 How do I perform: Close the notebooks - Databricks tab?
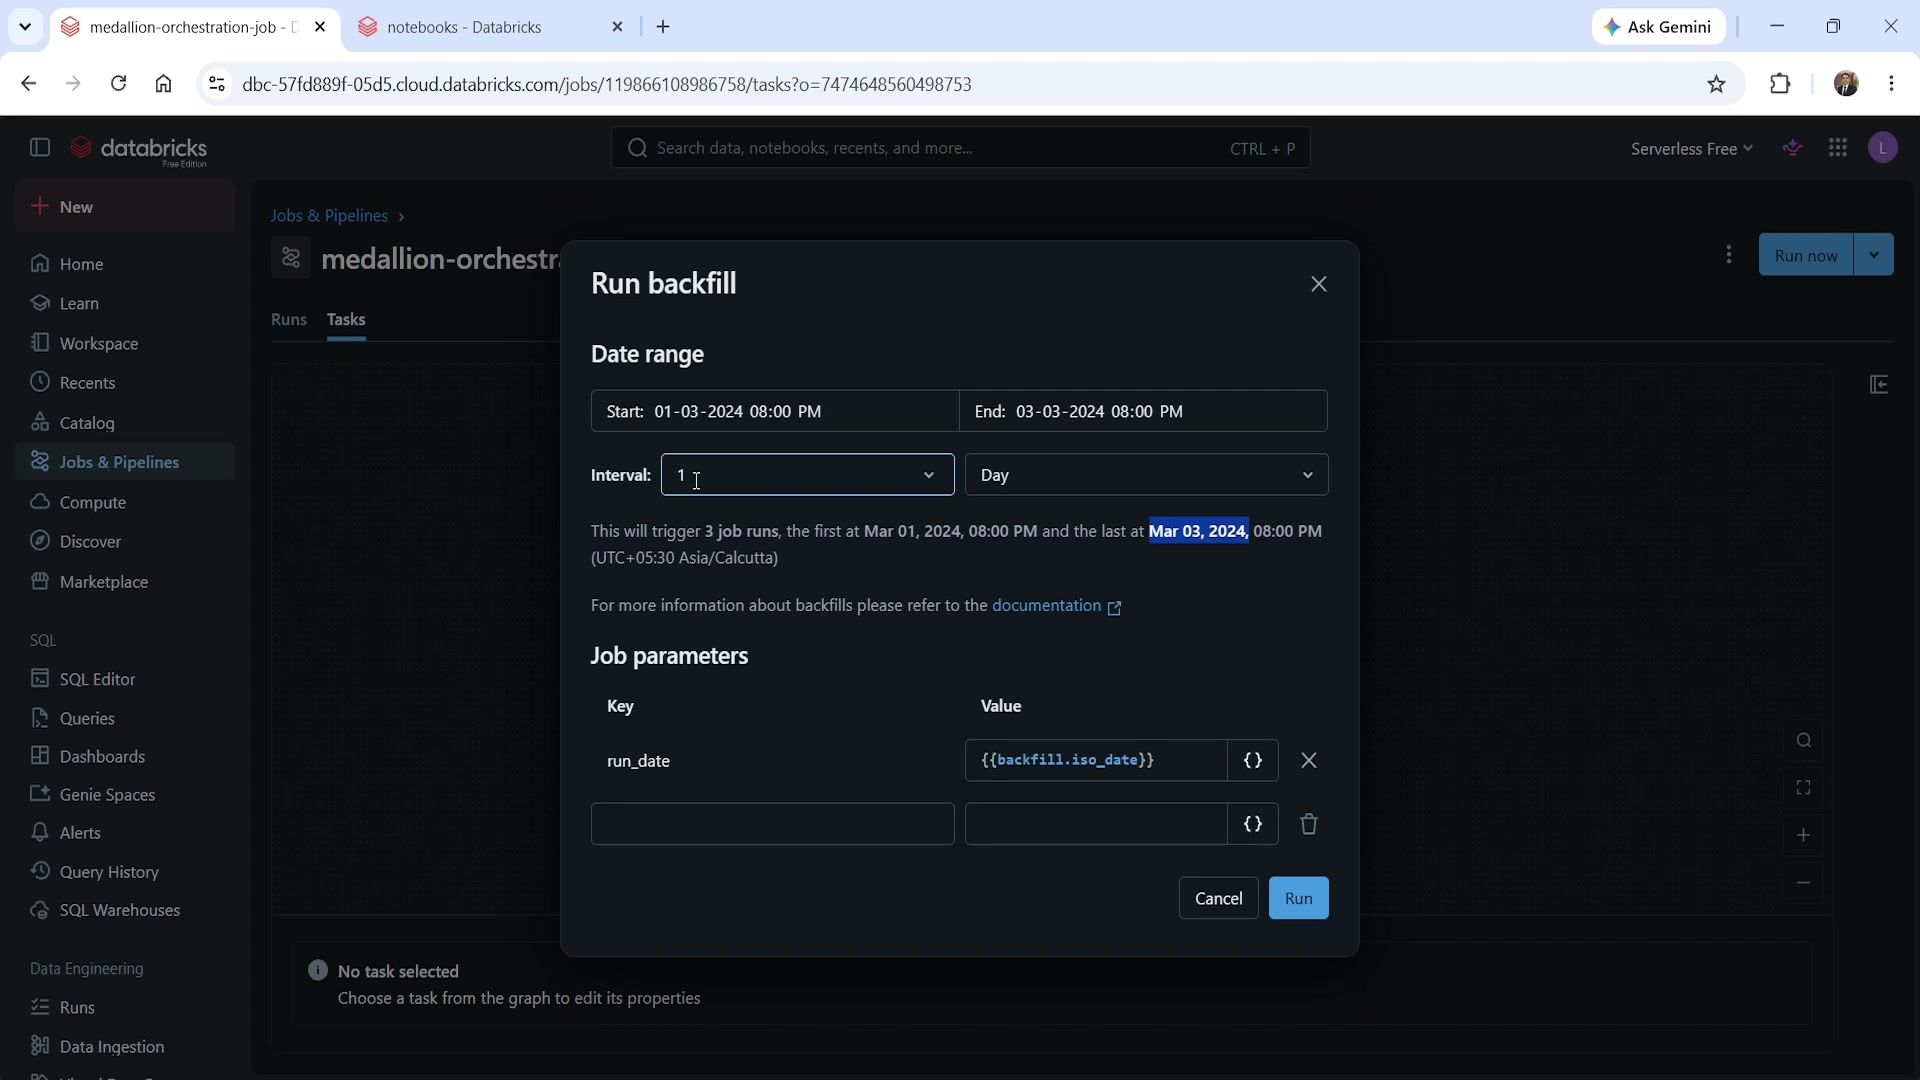pyautogui.click(x=617, y=27)
